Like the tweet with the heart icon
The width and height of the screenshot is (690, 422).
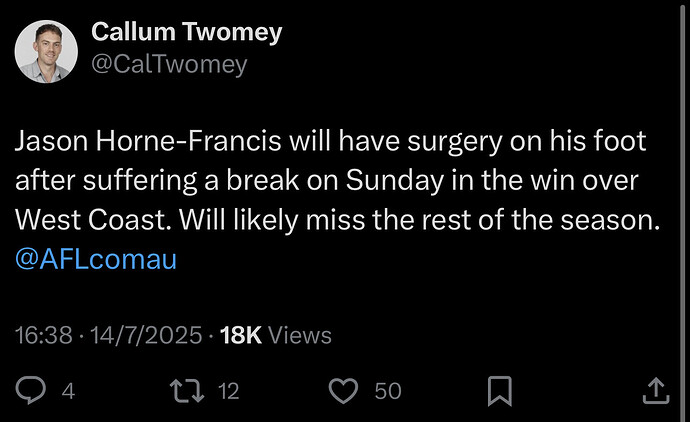tap(343, 390)
